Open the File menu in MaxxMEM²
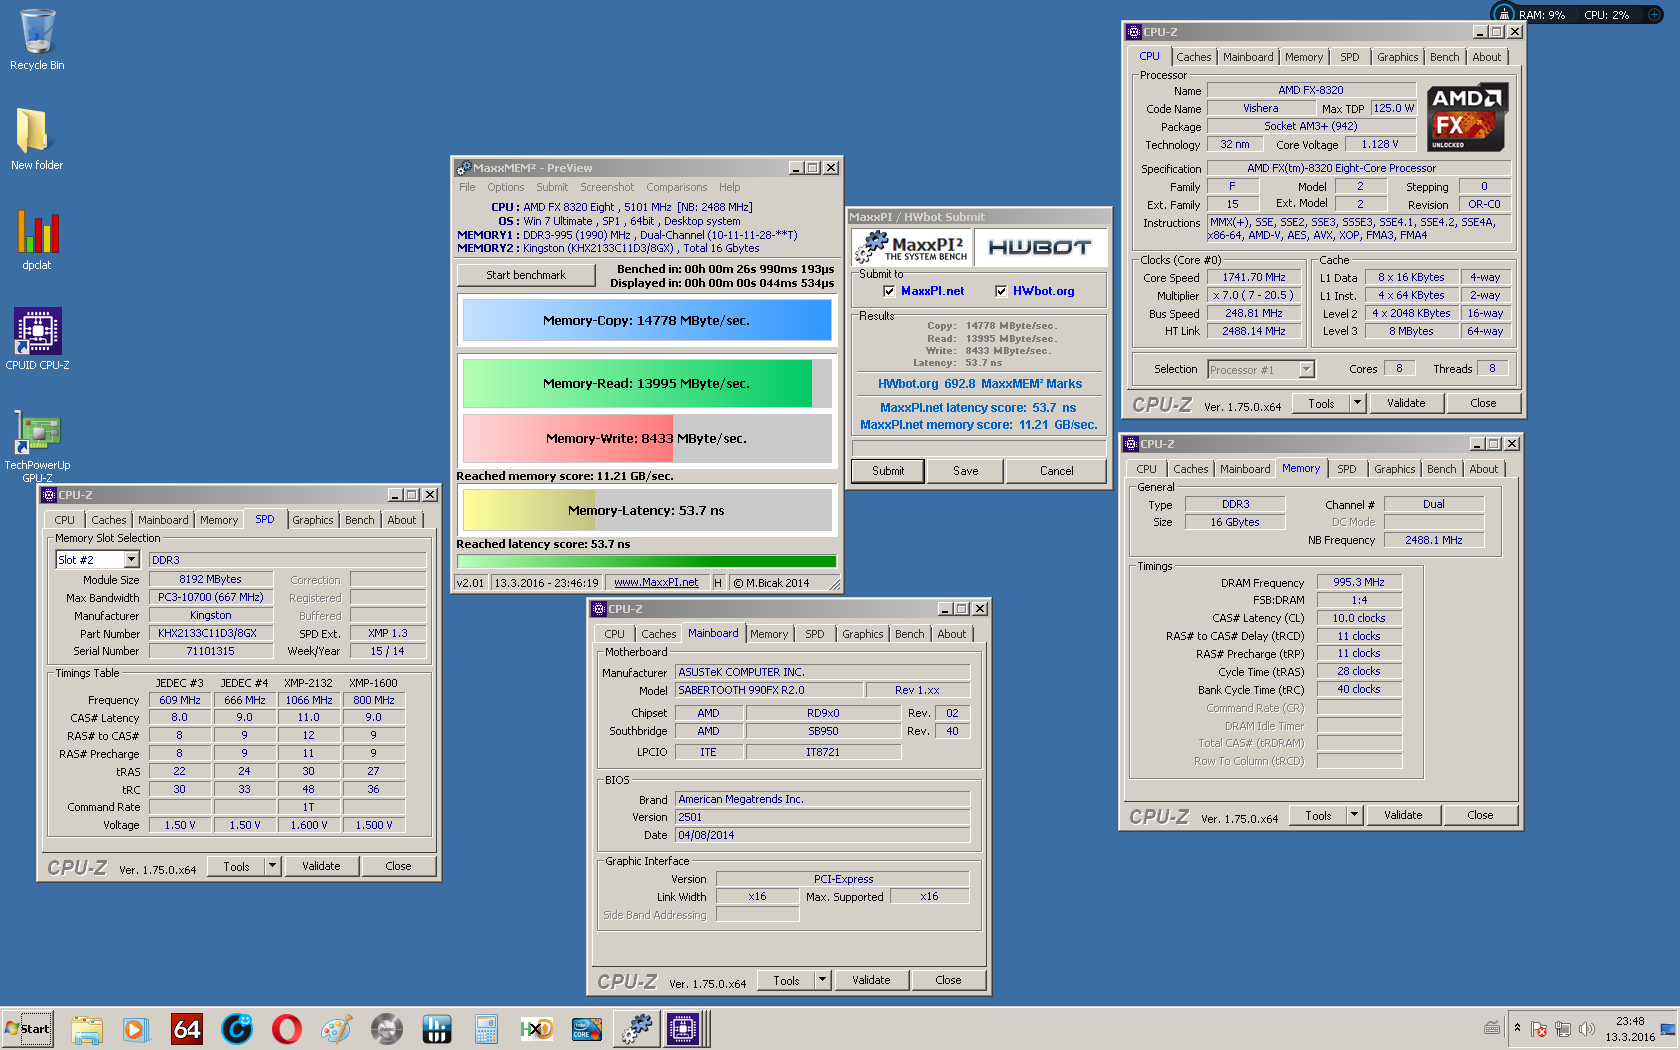Image resolution: width=1680 pixels, height=1050 pixels. [467, 187]
